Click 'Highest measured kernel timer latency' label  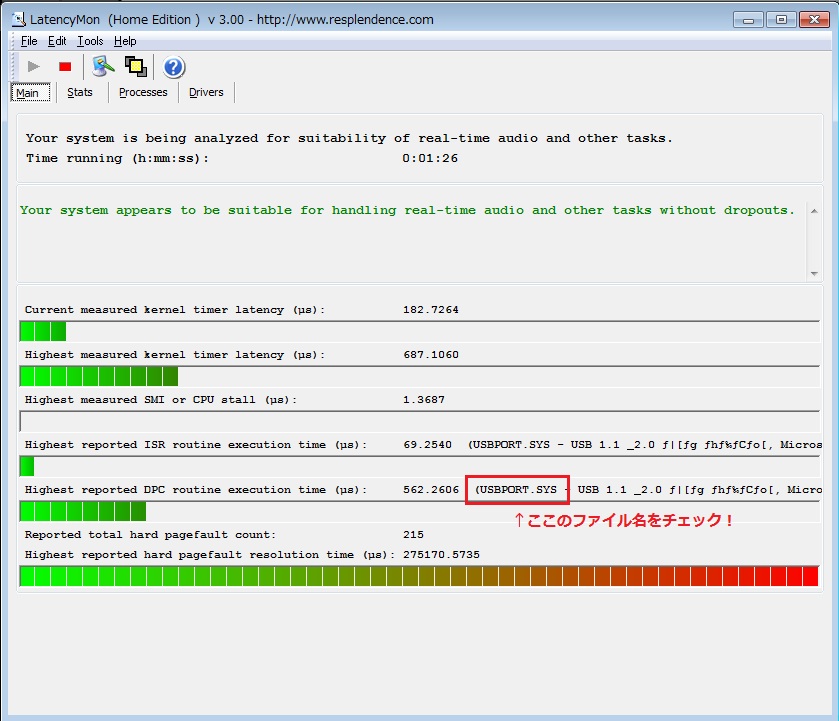pos(175,355)
